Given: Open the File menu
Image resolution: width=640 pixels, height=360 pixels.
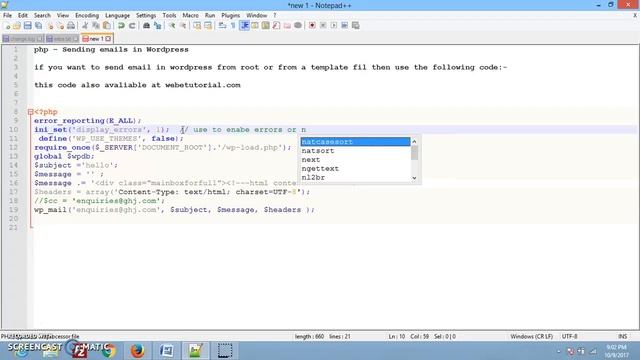Looking at the screenshot, I should pyautogui.click(x=7, y=16).
